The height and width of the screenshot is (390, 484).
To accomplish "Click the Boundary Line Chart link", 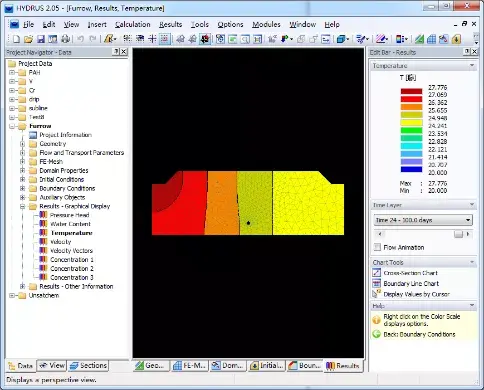I will pyautogui.click(x=411, y=284).
